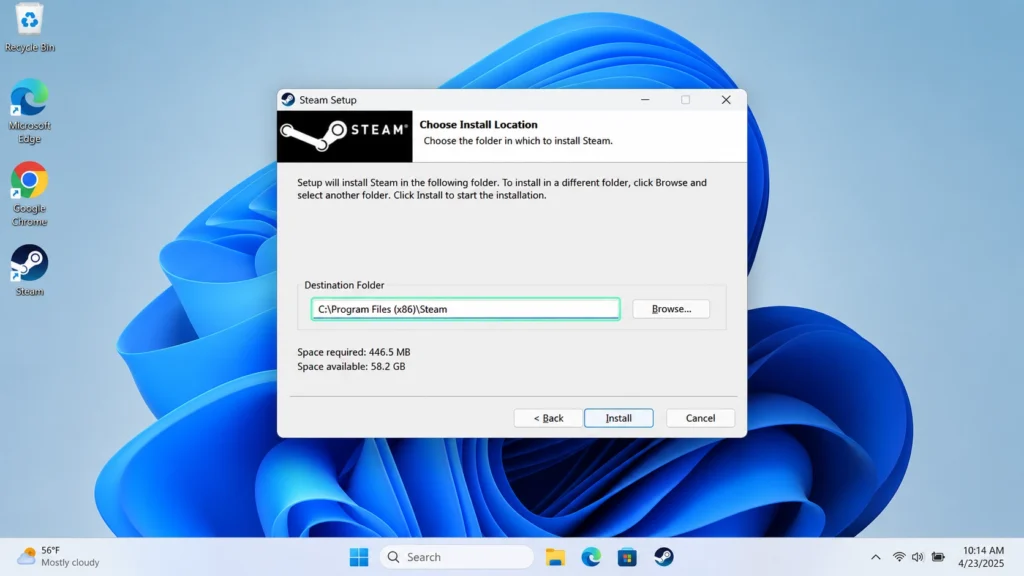Go back with the < Back button
Image resolution: width=1024 pixels, height=576 pixels.
pyautogui.click(x=548, y=418)
